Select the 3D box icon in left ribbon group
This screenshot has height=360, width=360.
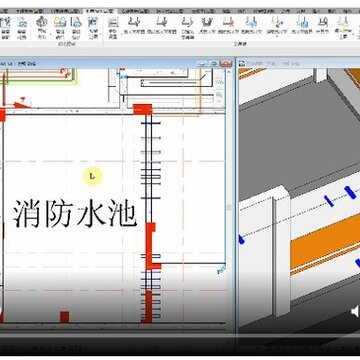click(41, 22)
